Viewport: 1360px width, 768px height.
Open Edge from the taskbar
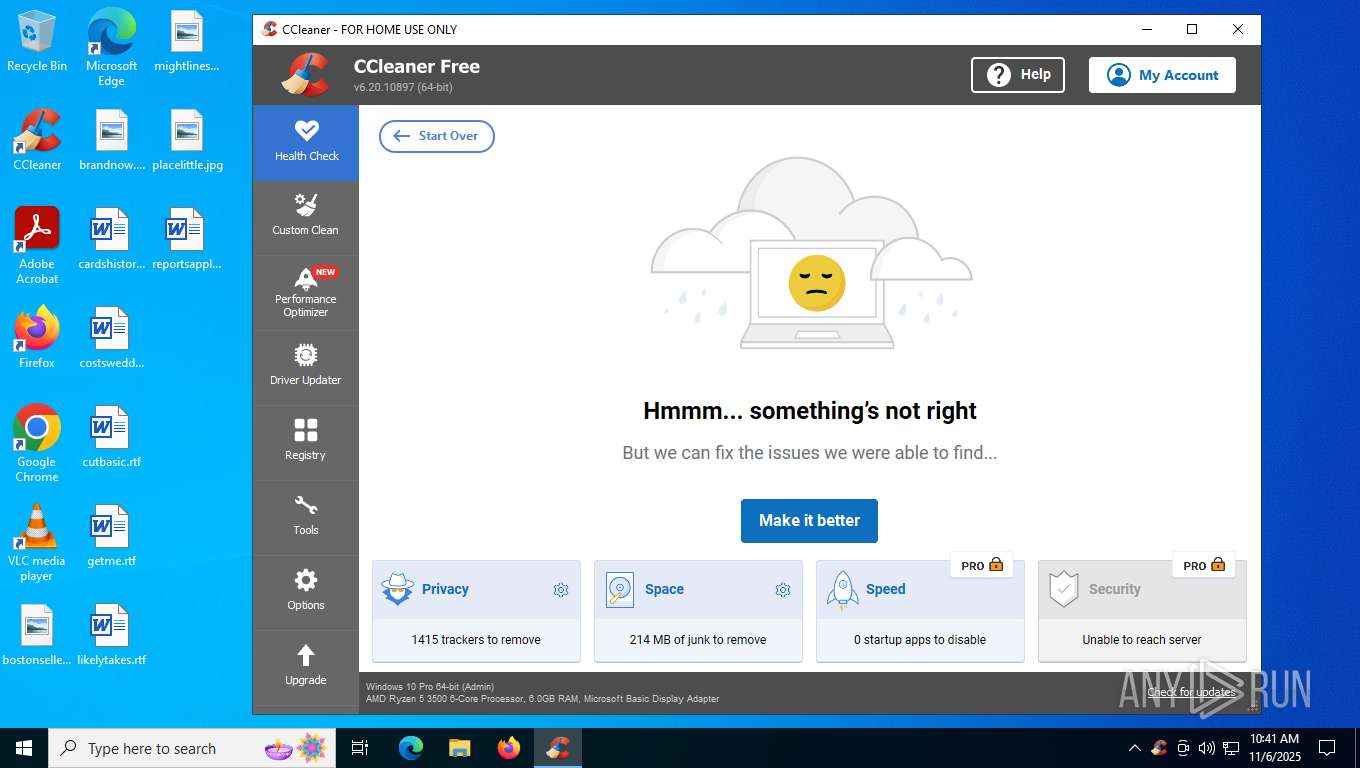click(411, 748)
